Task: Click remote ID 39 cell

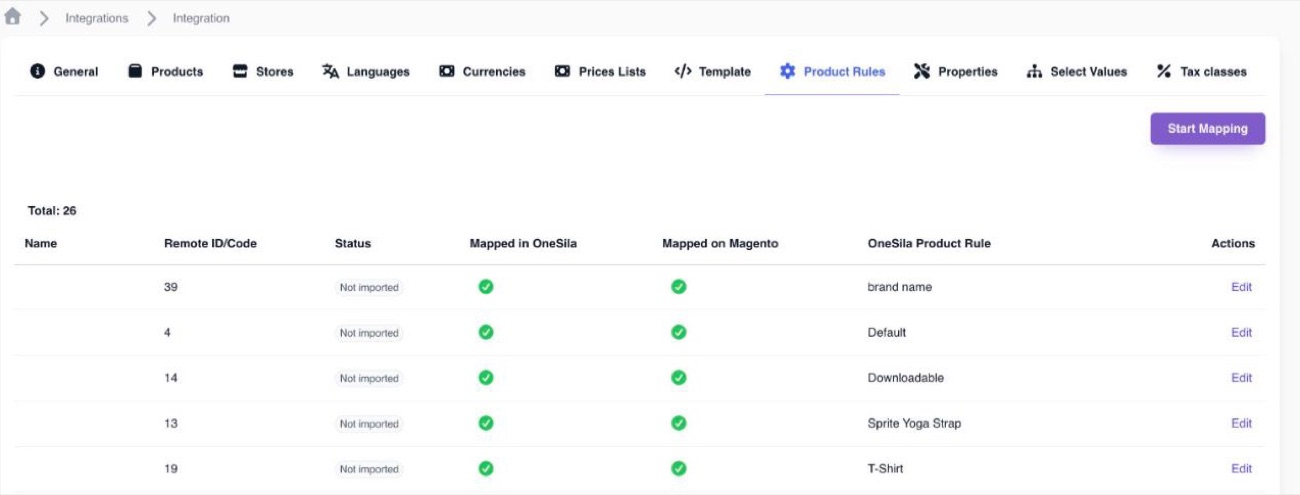Action: tap(171, 287)
